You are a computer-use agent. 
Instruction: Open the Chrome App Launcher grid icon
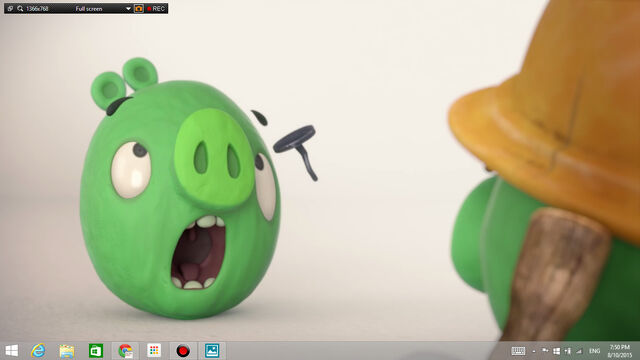pos(154,351)
